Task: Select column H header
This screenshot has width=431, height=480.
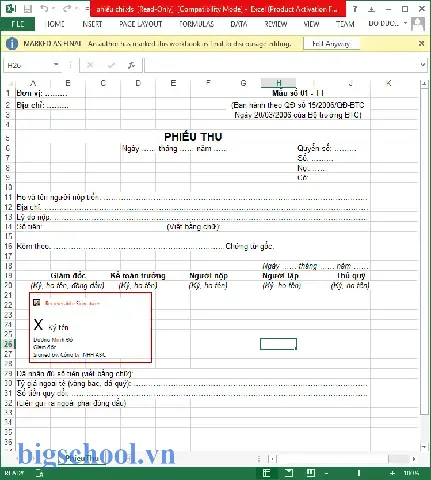Action: [278, 83]
